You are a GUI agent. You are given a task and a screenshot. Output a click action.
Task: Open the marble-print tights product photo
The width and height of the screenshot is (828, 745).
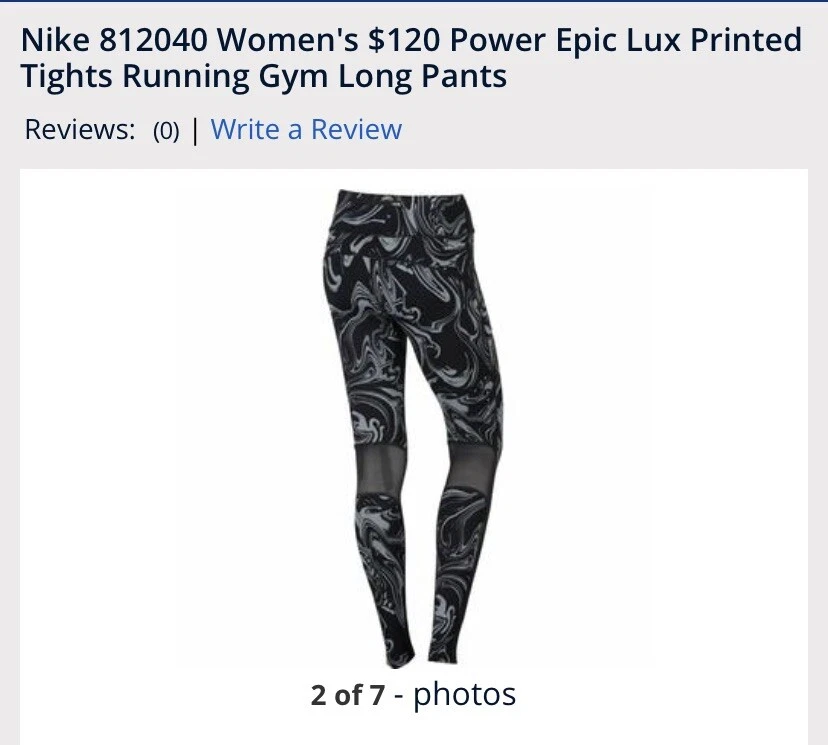point(413,429)
